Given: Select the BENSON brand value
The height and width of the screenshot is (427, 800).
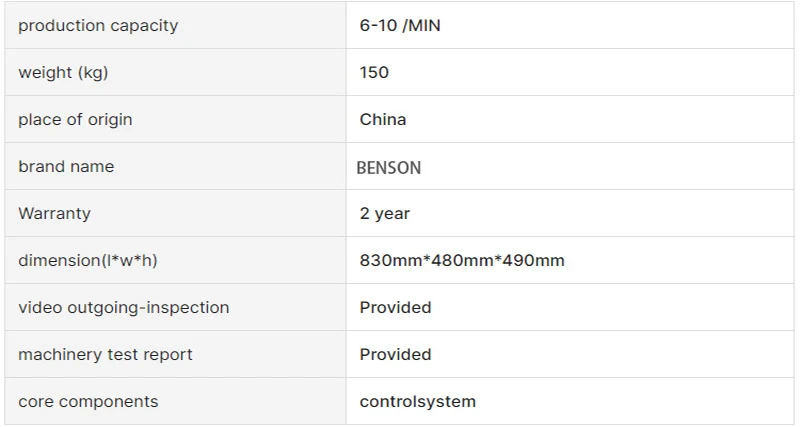Looking at the screenshot, I should [389, 168].
